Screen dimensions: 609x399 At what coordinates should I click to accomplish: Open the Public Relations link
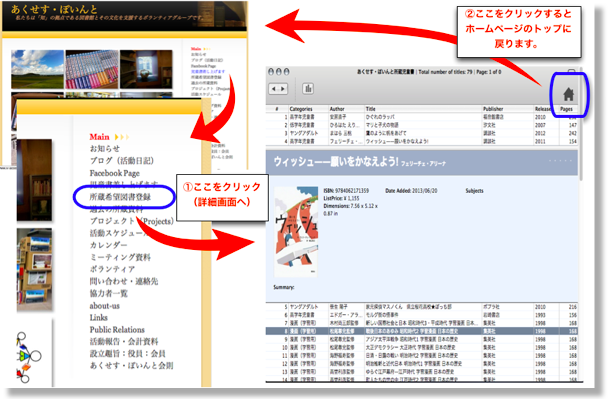coord(117,329)
